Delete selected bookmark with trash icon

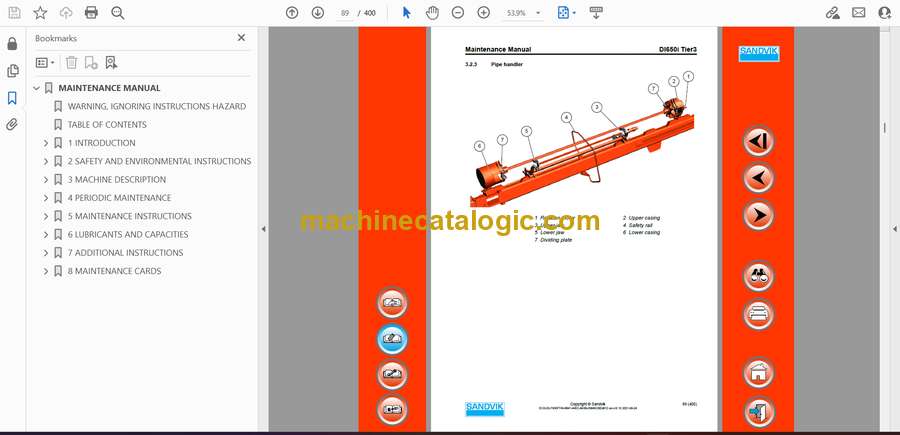point(71,63)
